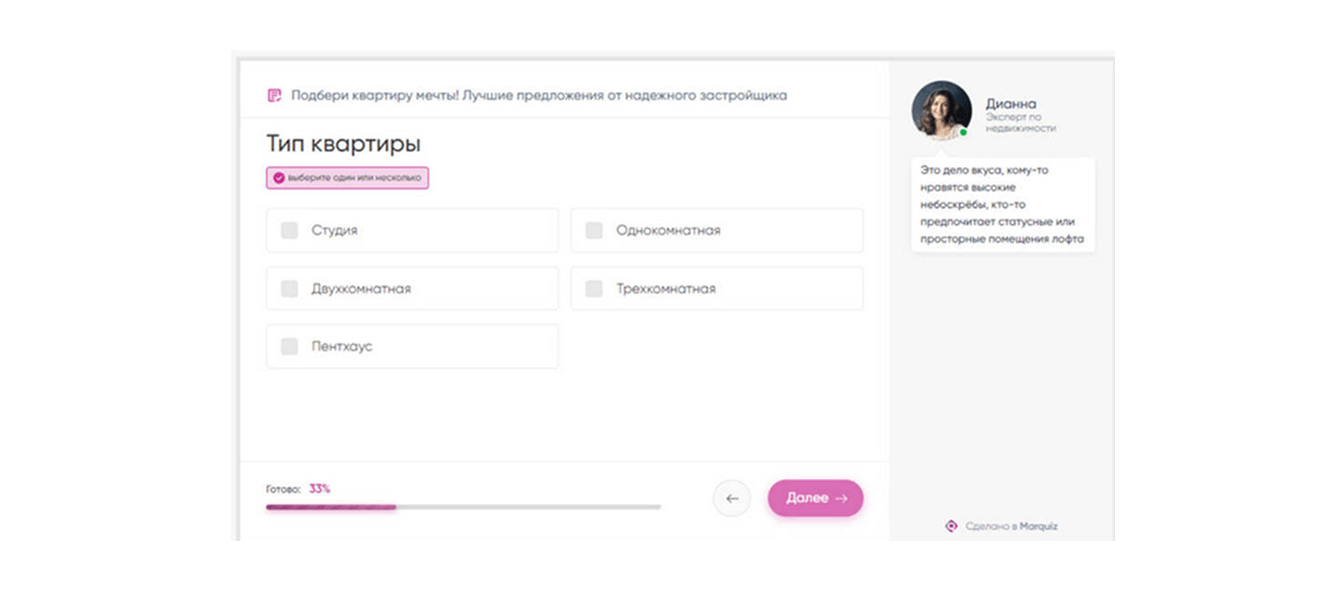Click the quiz note icon in header

pyautogui.click(x=274, y=96)
